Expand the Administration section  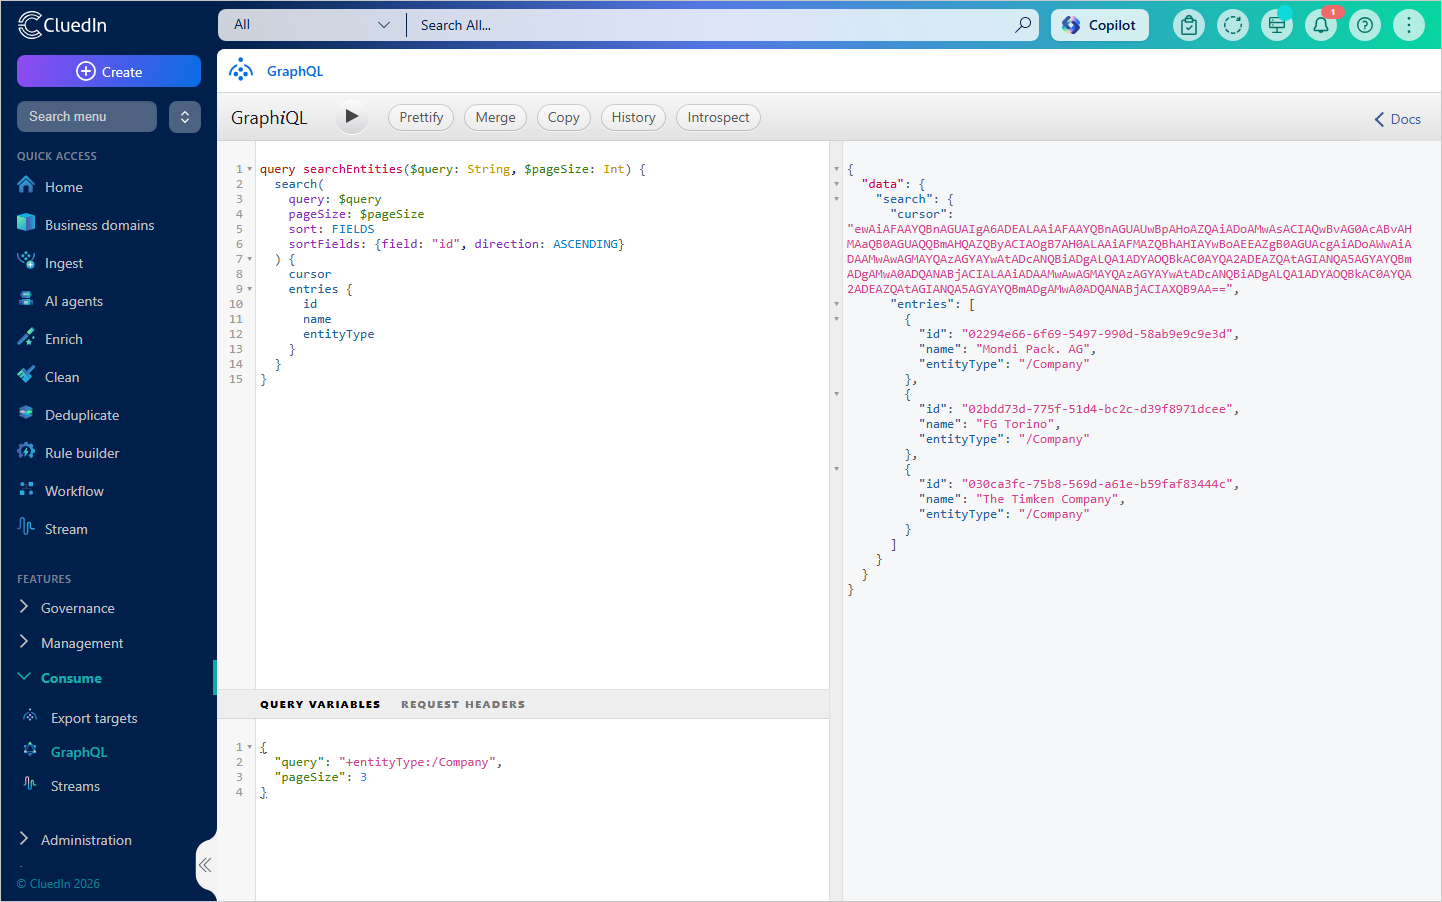(x=86, y=840)
